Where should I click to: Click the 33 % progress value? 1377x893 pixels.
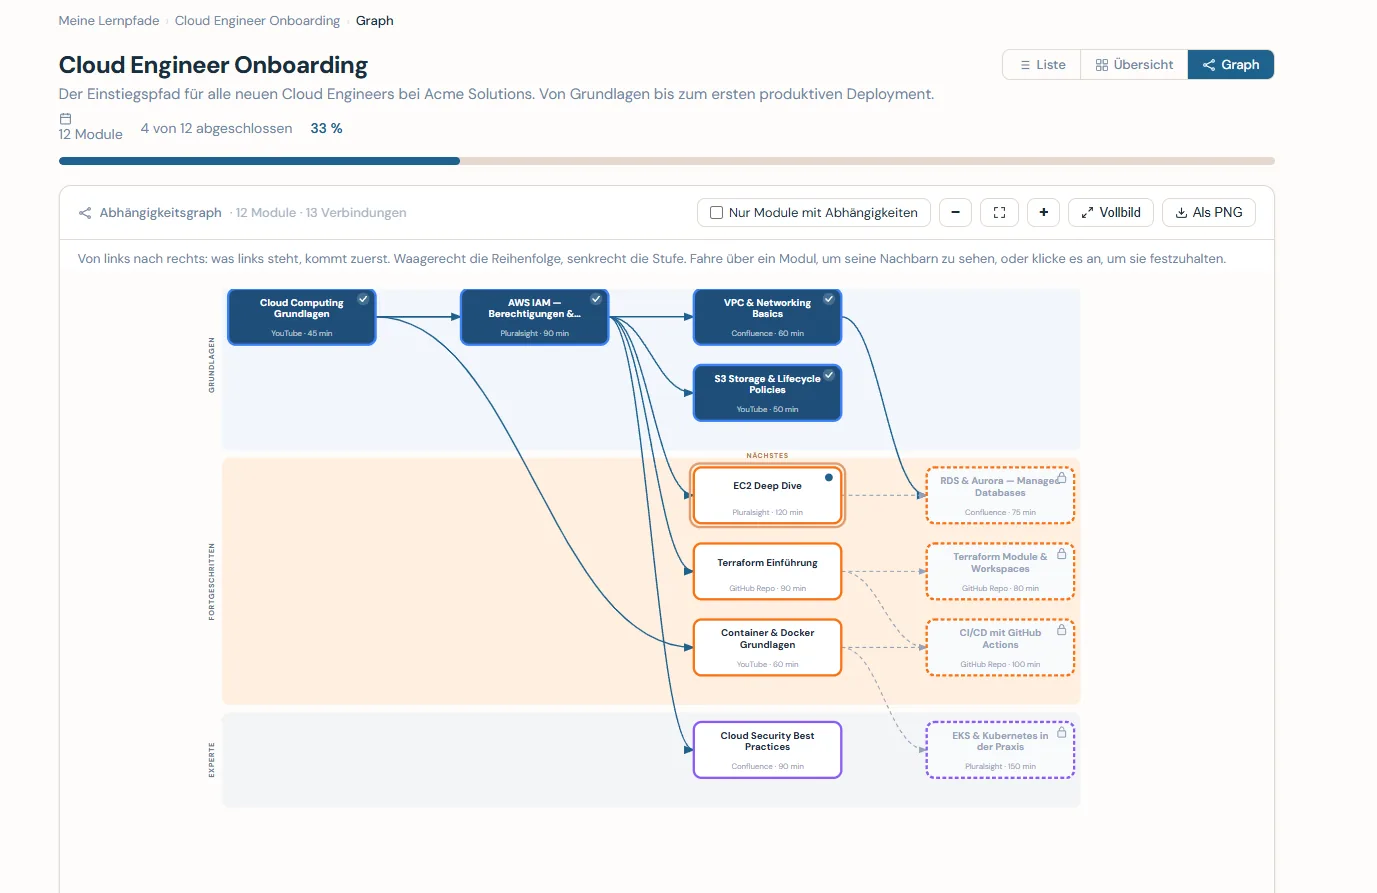(x=326, y=128)
